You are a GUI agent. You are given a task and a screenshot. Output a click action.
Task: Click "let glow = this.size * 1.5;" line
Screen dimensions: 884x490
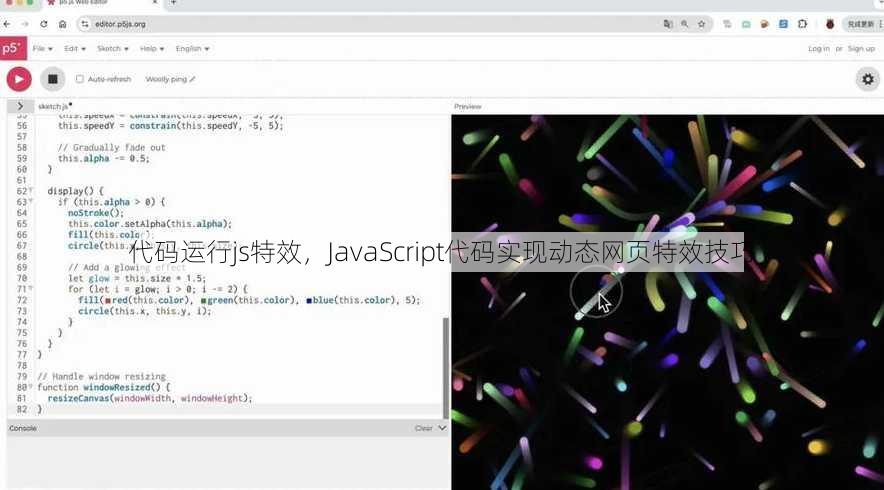137,279
